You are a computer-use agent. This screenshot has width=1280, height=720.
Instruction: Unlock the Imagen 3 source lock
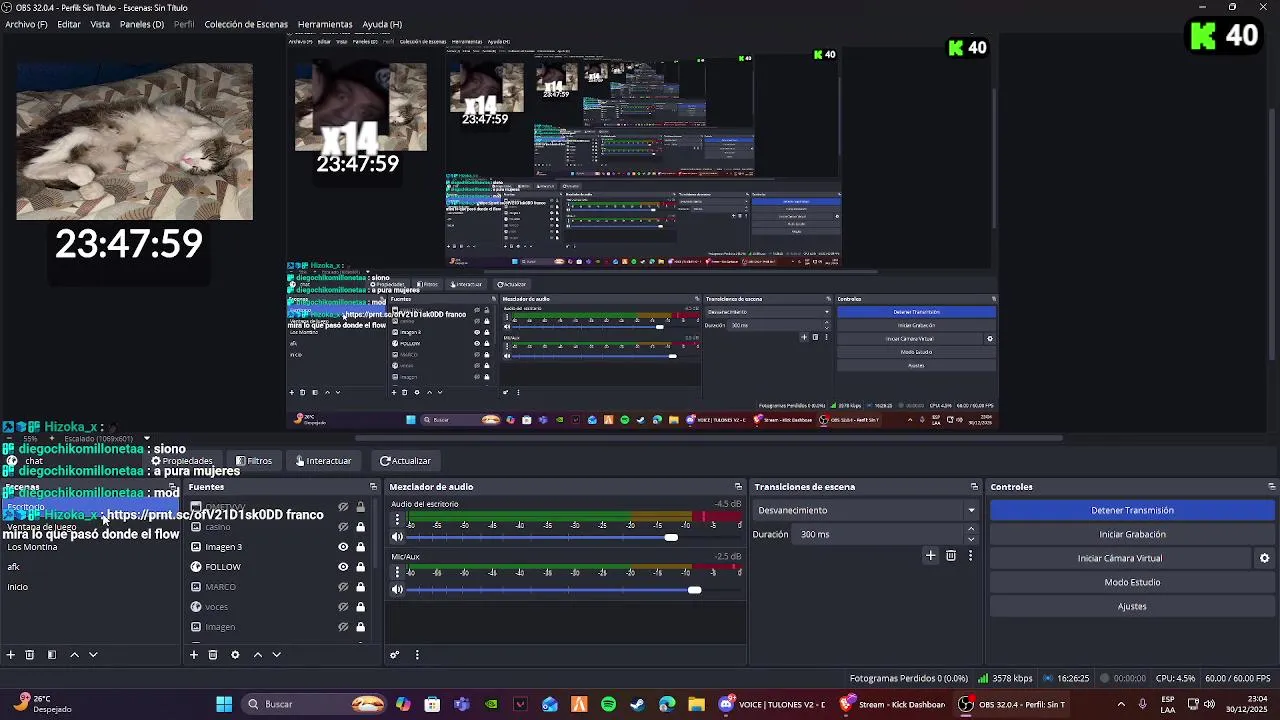point(361,547)
